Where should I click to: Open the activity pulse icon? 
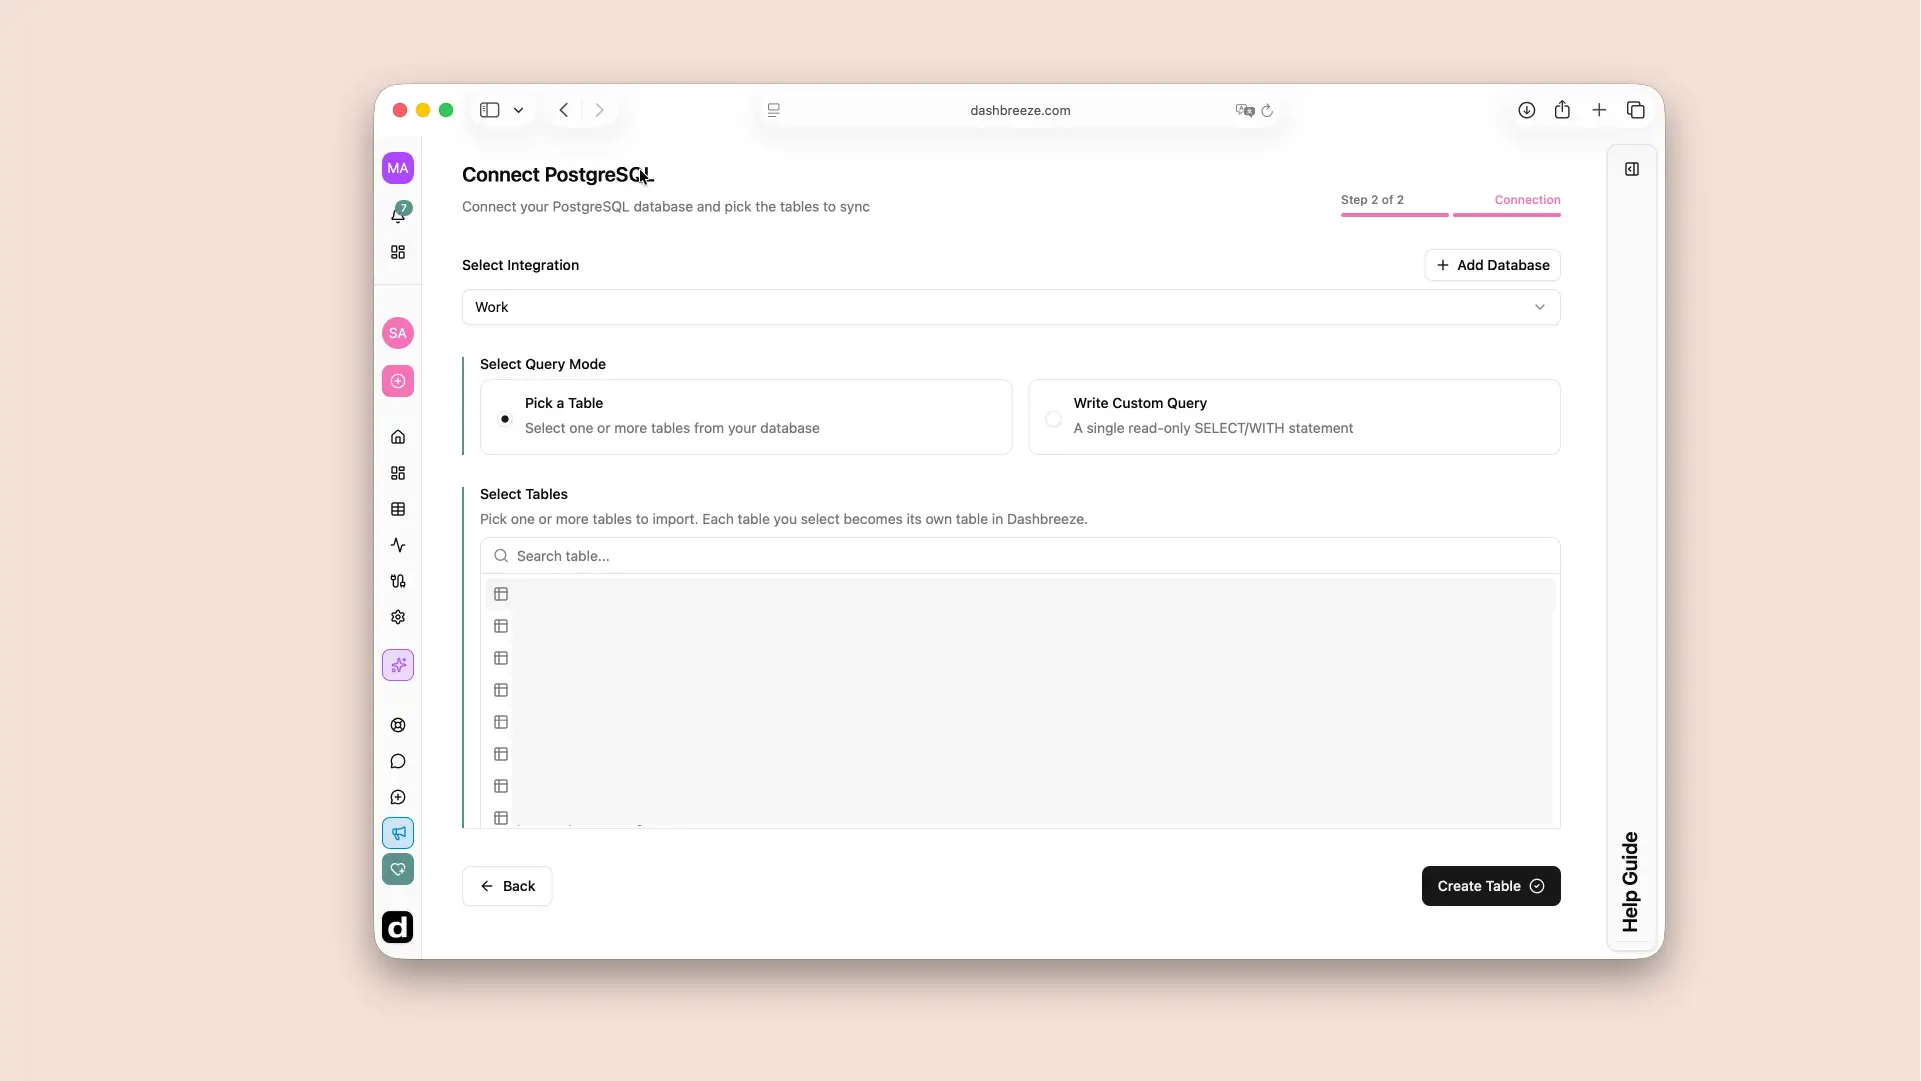(x=398, y=545)
